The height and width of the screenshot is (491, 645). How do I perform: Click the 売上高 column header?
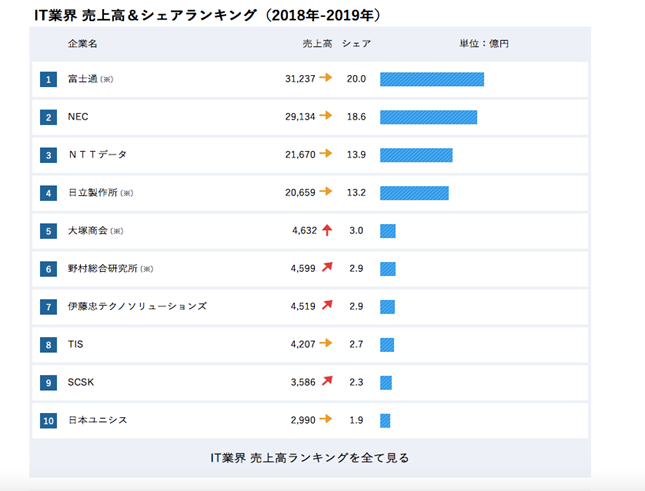click(317, 44)
